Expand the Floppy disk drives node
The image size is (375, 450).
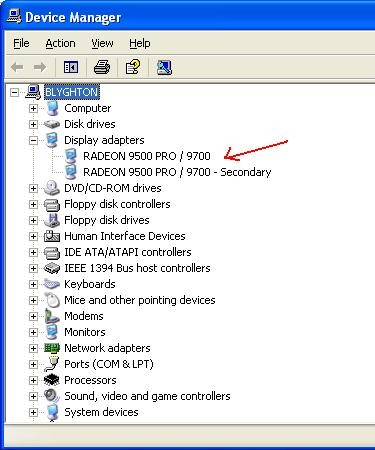point(33,220)
